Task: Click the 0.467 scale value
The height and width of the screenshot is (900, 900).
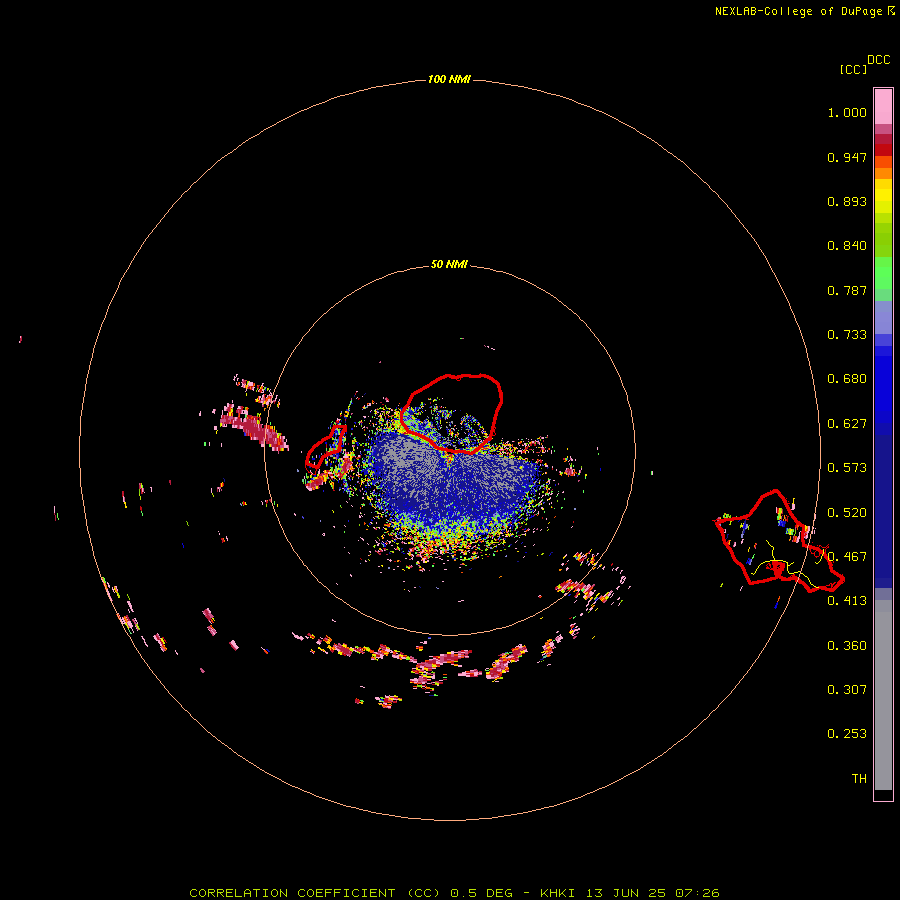Action: pyautogui.click(x=847, y=557)
